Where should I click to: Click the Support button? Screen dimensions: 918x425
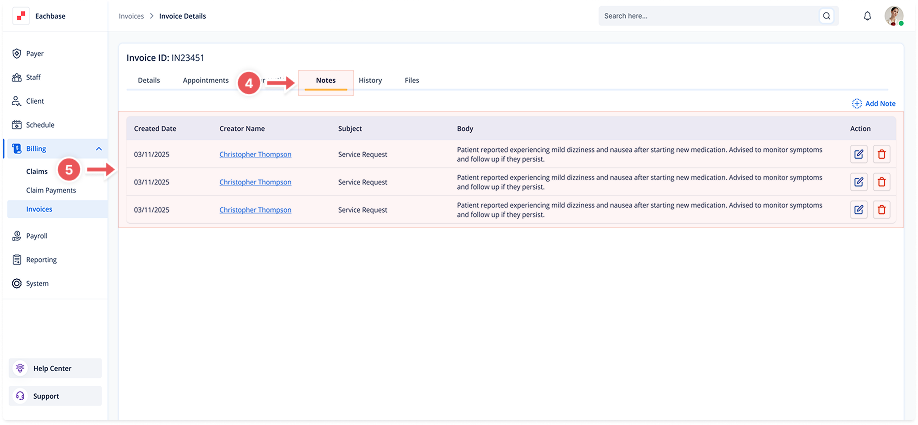point(46,396)
